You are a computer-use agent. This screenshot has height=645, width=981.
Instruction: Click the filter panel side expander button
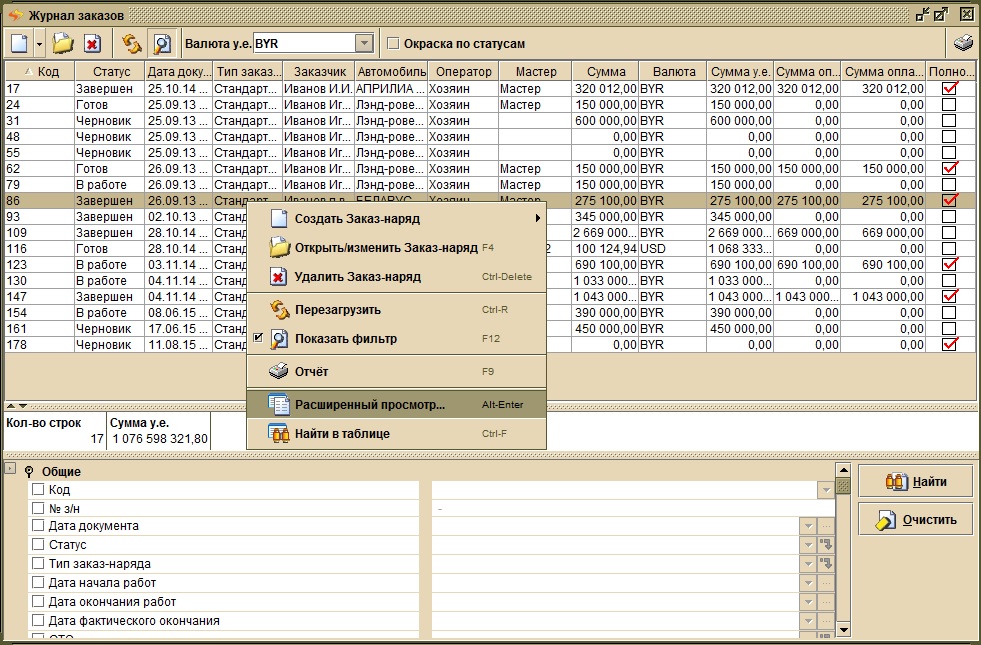[x=10, y=468]
